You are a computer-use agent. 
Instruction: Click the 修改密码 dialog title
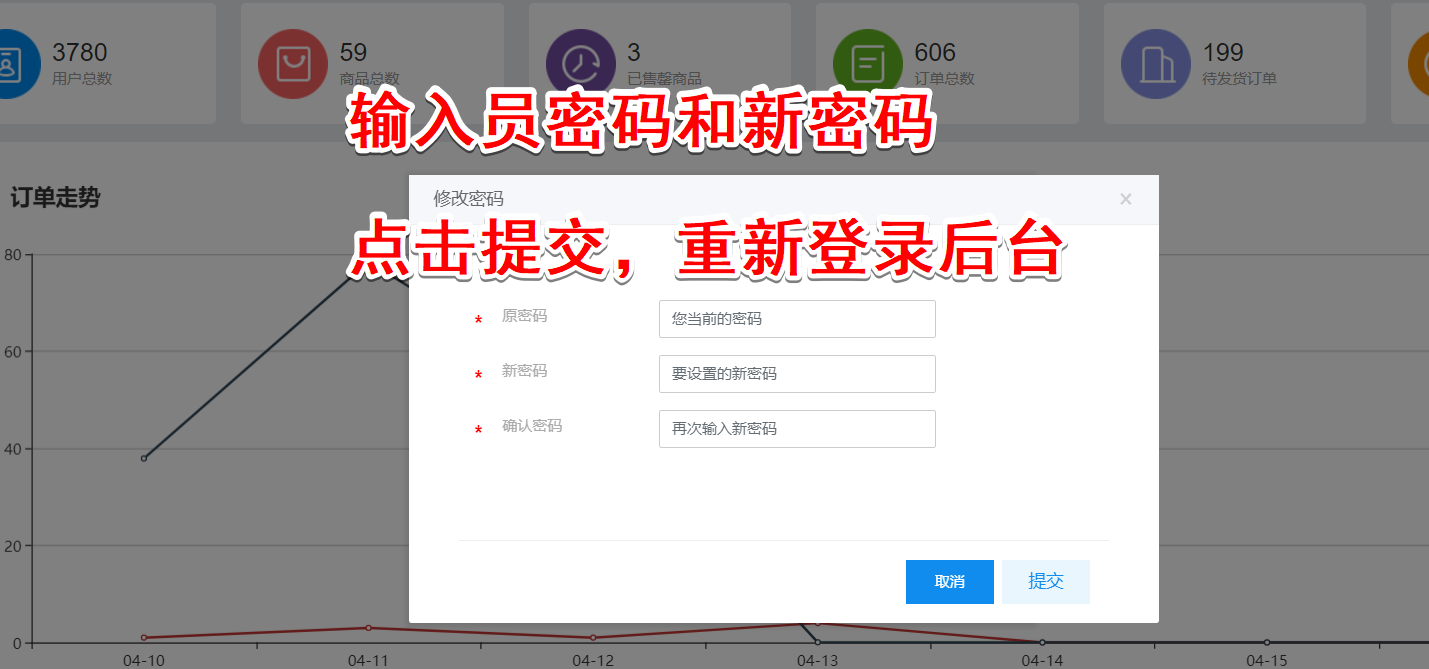click(x=468, y=199)
